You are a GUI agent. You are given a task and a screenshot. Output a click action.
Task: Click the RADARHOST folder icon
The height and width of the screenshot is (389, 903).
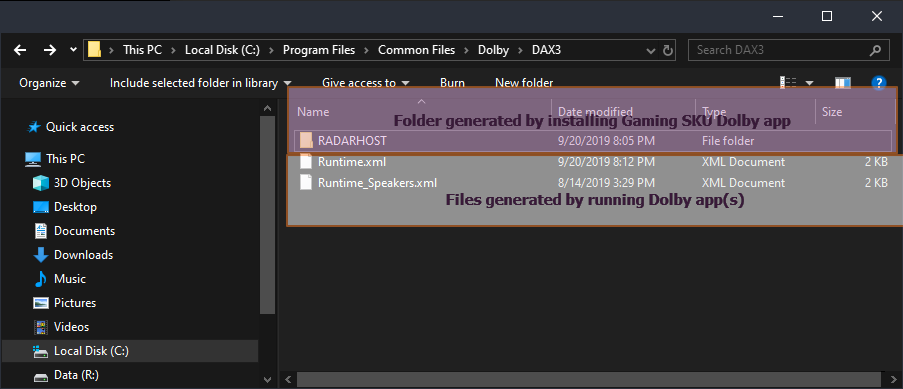pyautogui.click(x=306, y=140)
